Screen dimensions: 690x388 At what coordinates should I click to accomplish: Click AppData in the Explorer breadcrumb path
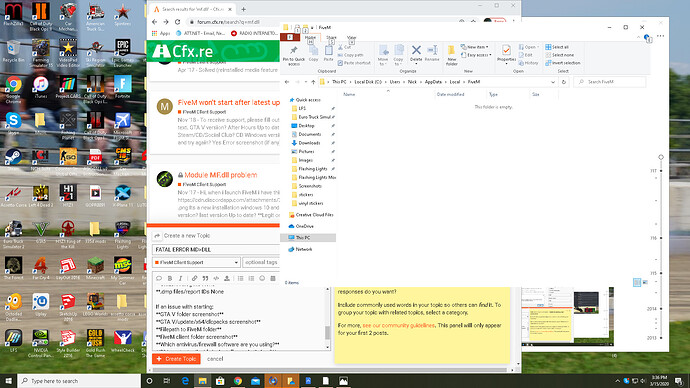point(433,82)
